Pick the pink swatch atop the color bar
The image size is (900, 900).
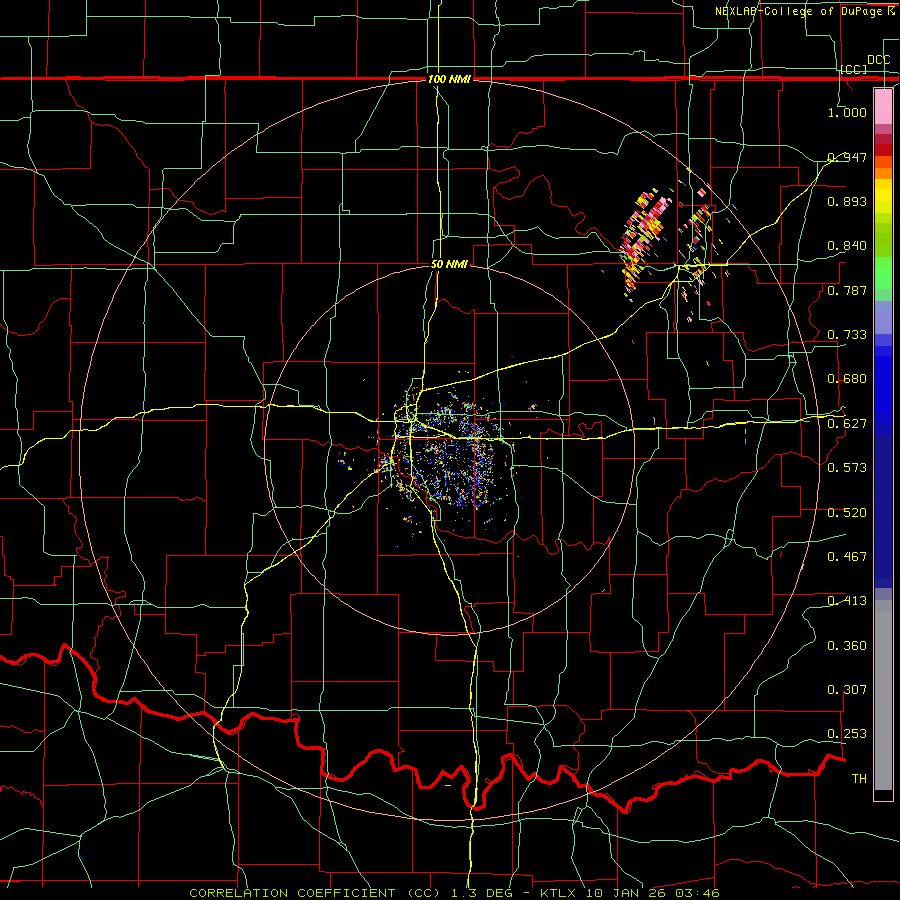click(x=883, y=106)
